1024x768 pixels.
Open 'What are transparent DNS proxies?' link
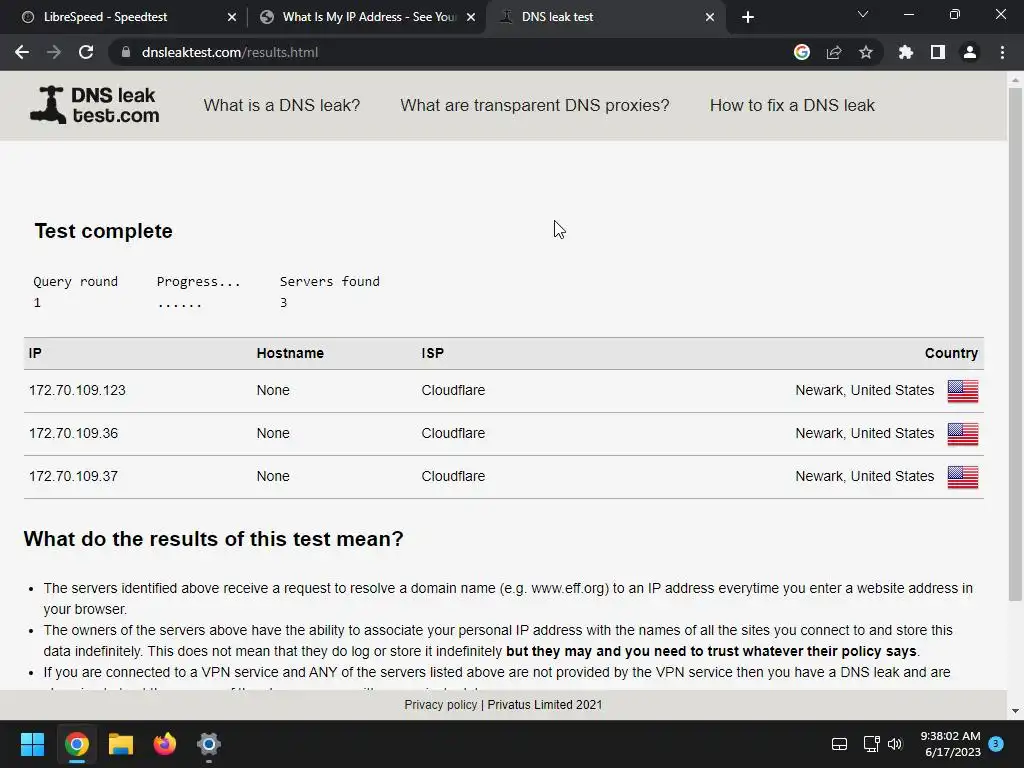click(535, 105)
